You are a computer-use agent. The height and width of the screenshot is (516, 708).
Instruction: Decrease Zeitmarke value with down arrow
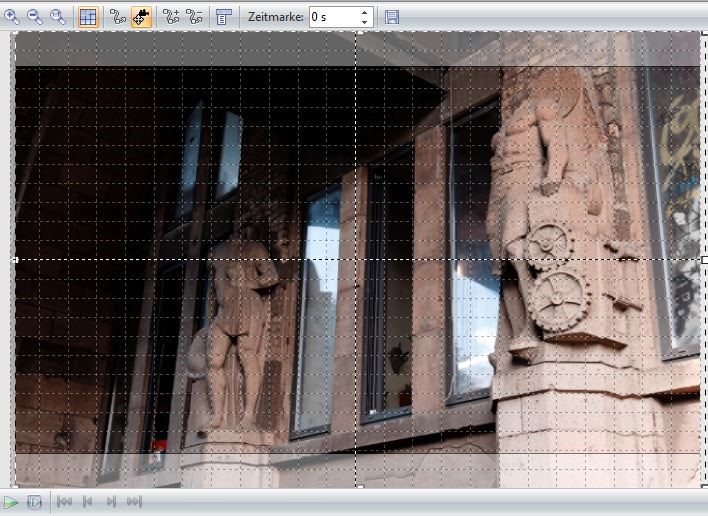365,22
